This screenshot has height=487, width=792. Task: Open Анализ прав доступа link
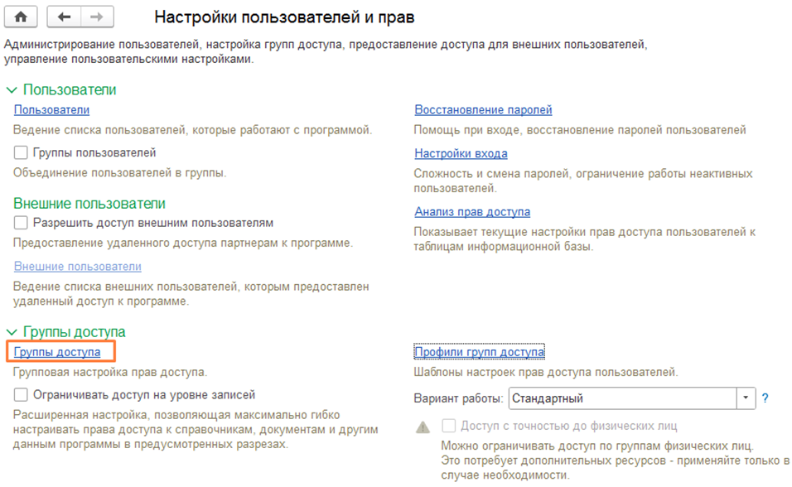pyautogui.click(x=472, y=212)
